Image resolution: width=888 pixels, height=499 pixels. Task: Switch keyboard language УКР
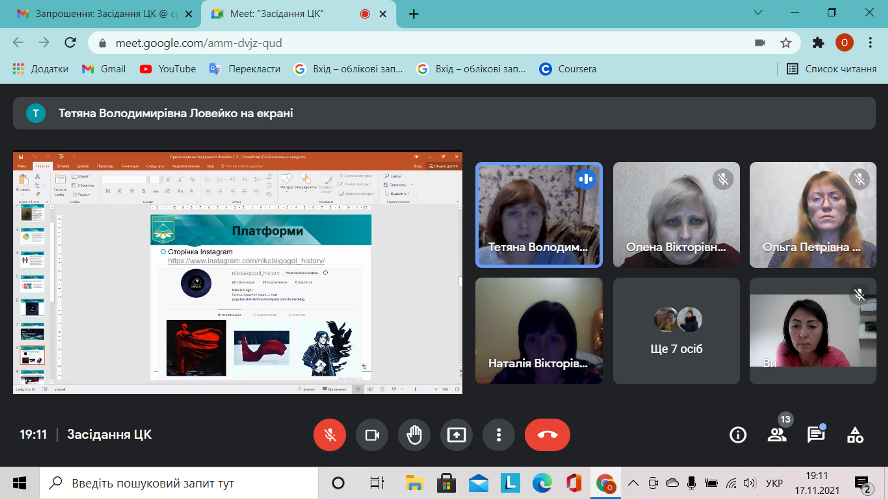[774, 483]
